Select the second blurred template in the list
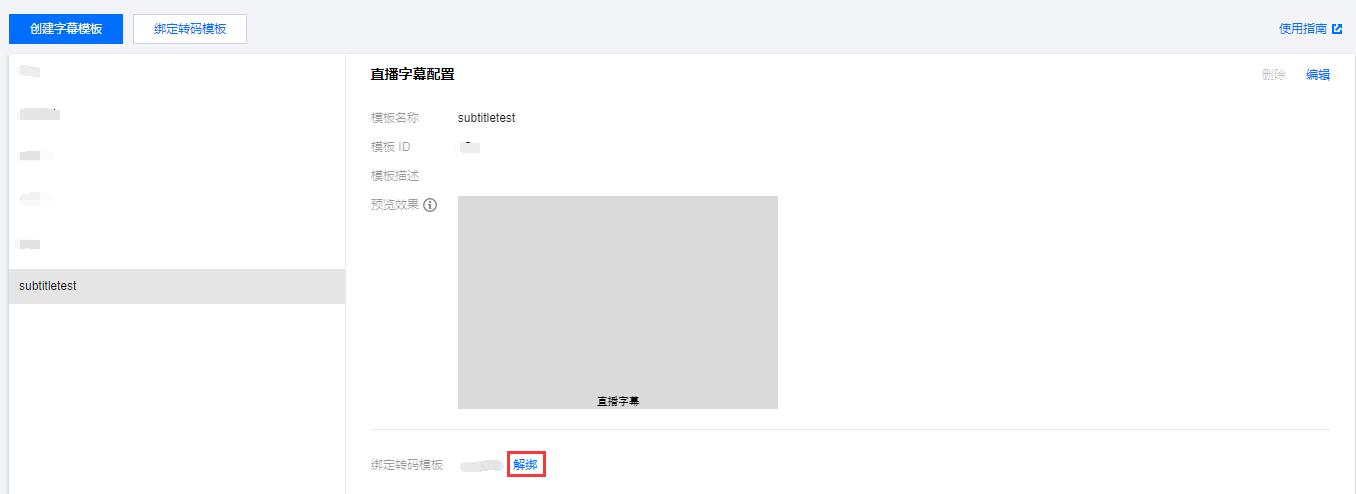 point(177,115)
